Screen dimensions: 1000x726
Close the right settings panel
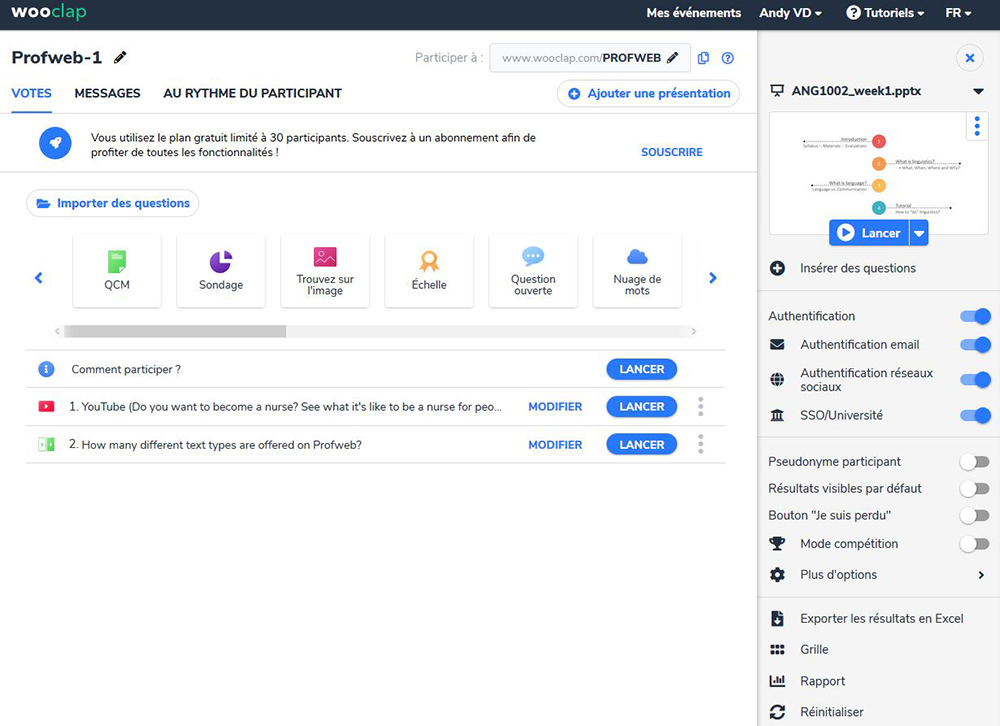pos(970,58)
